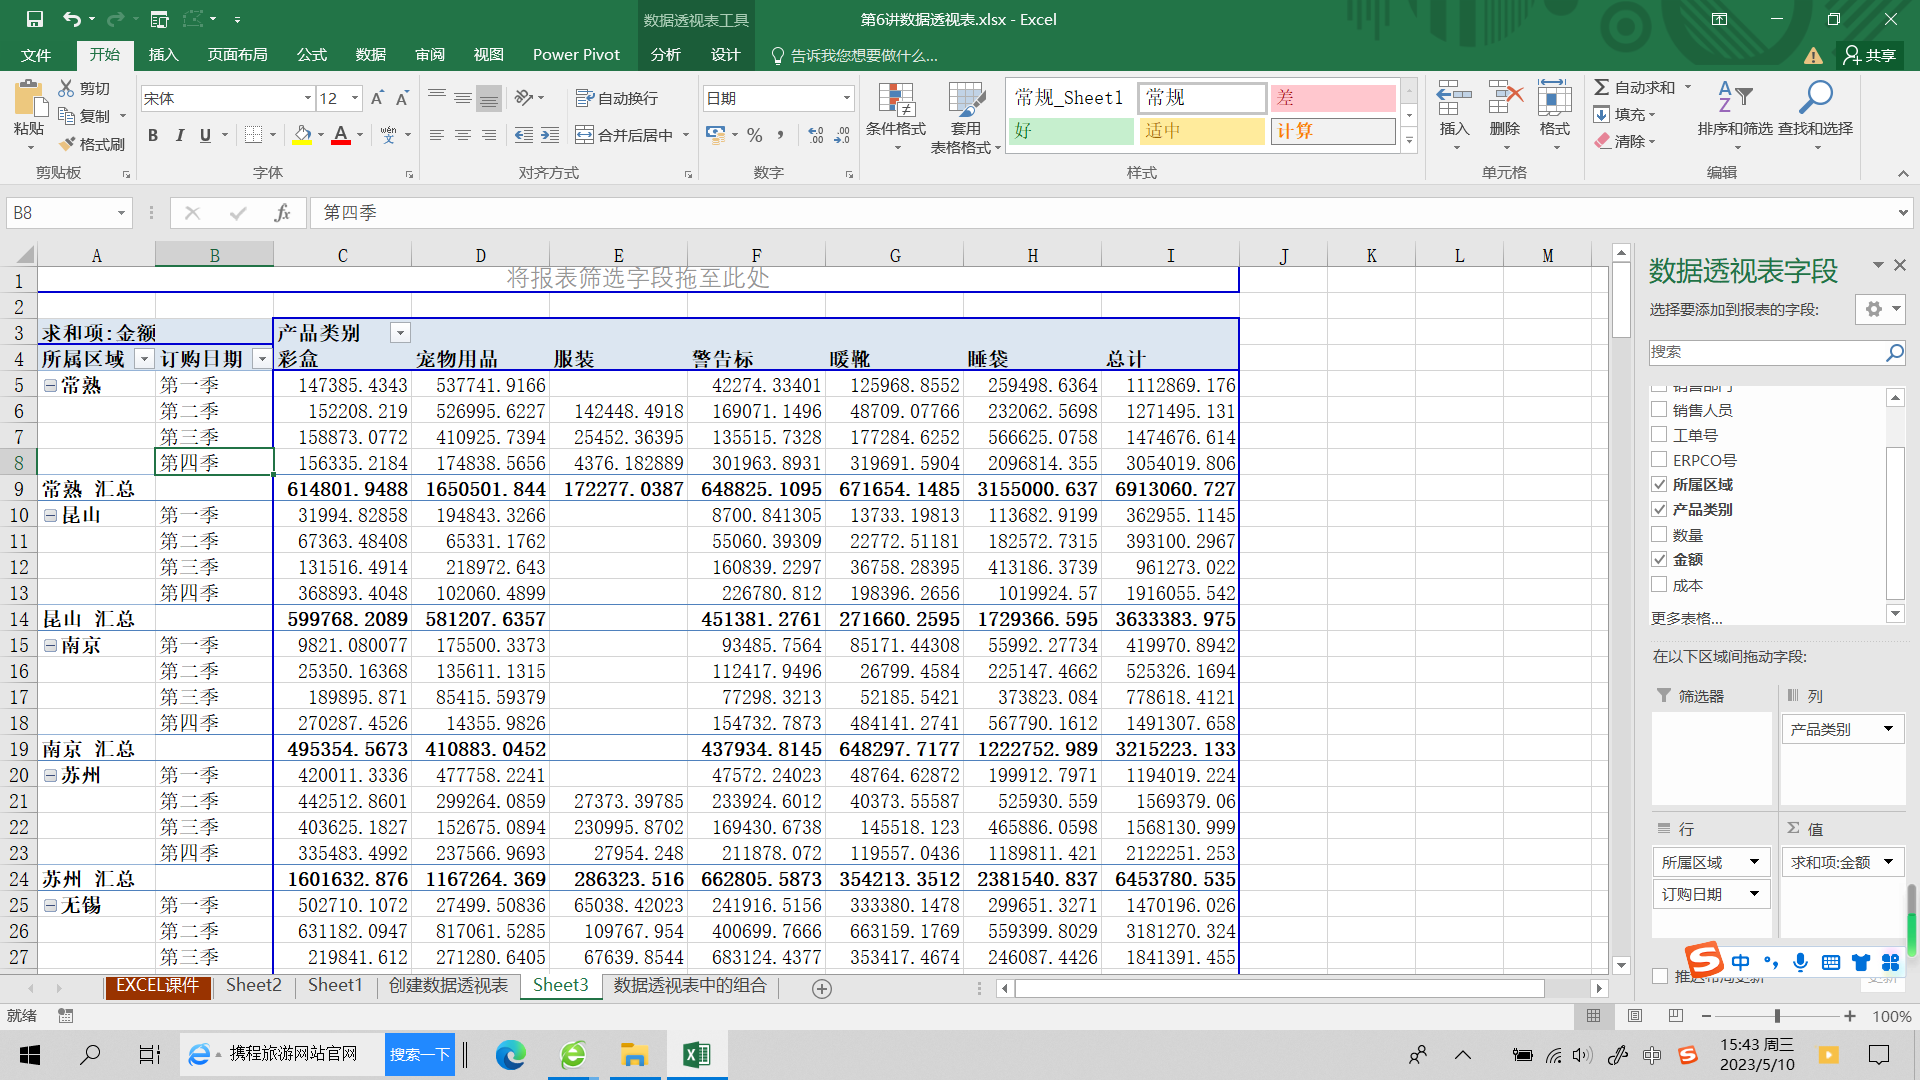Click the Insert Function fx icon
The image size is (1920, 1080).
click(282, 213)
